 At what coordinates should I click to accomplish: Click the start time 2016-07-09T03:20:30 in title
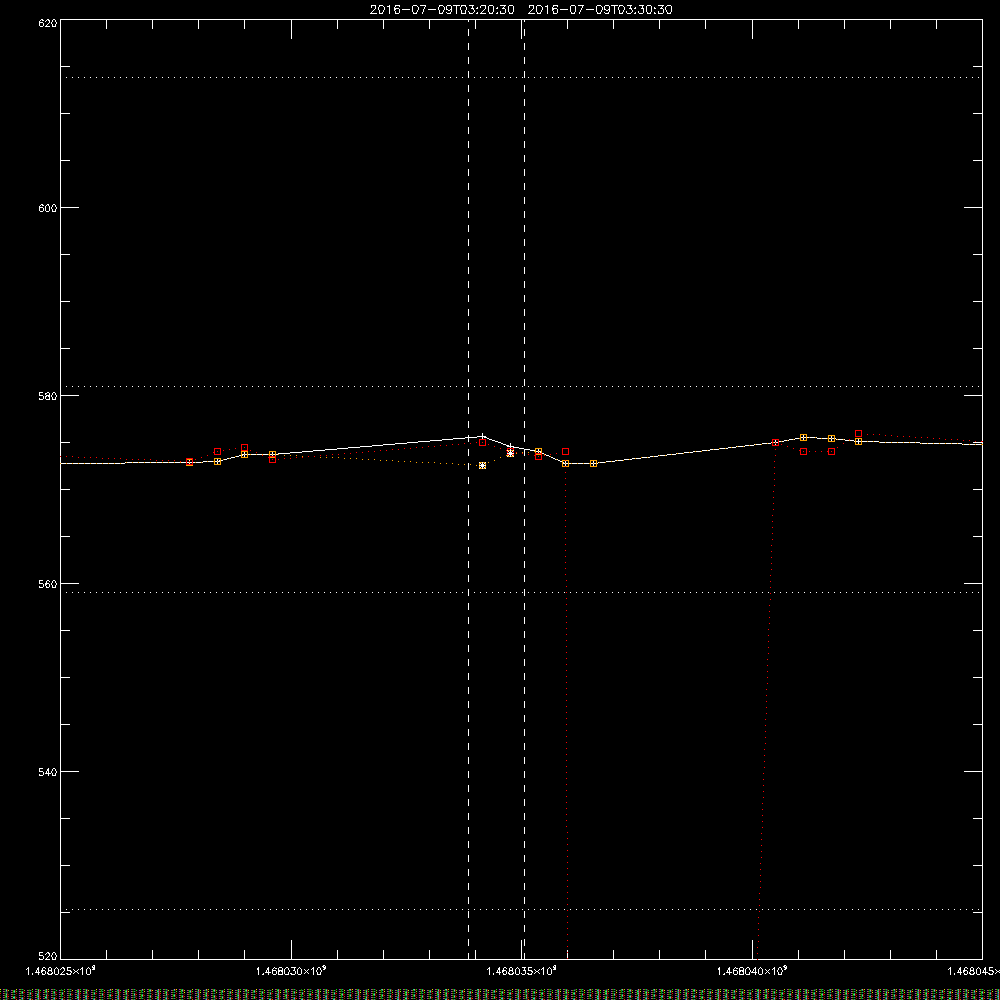pos(442,10)
